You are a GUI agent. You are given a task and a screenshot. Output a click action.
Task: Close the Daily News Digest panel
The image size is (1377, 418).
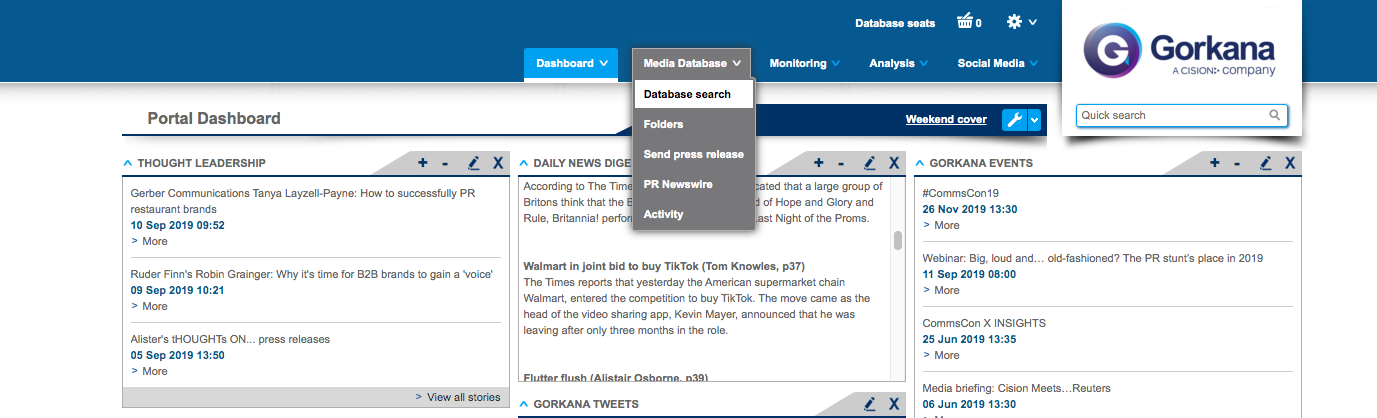pyautogui.click(x=894, y=163)
